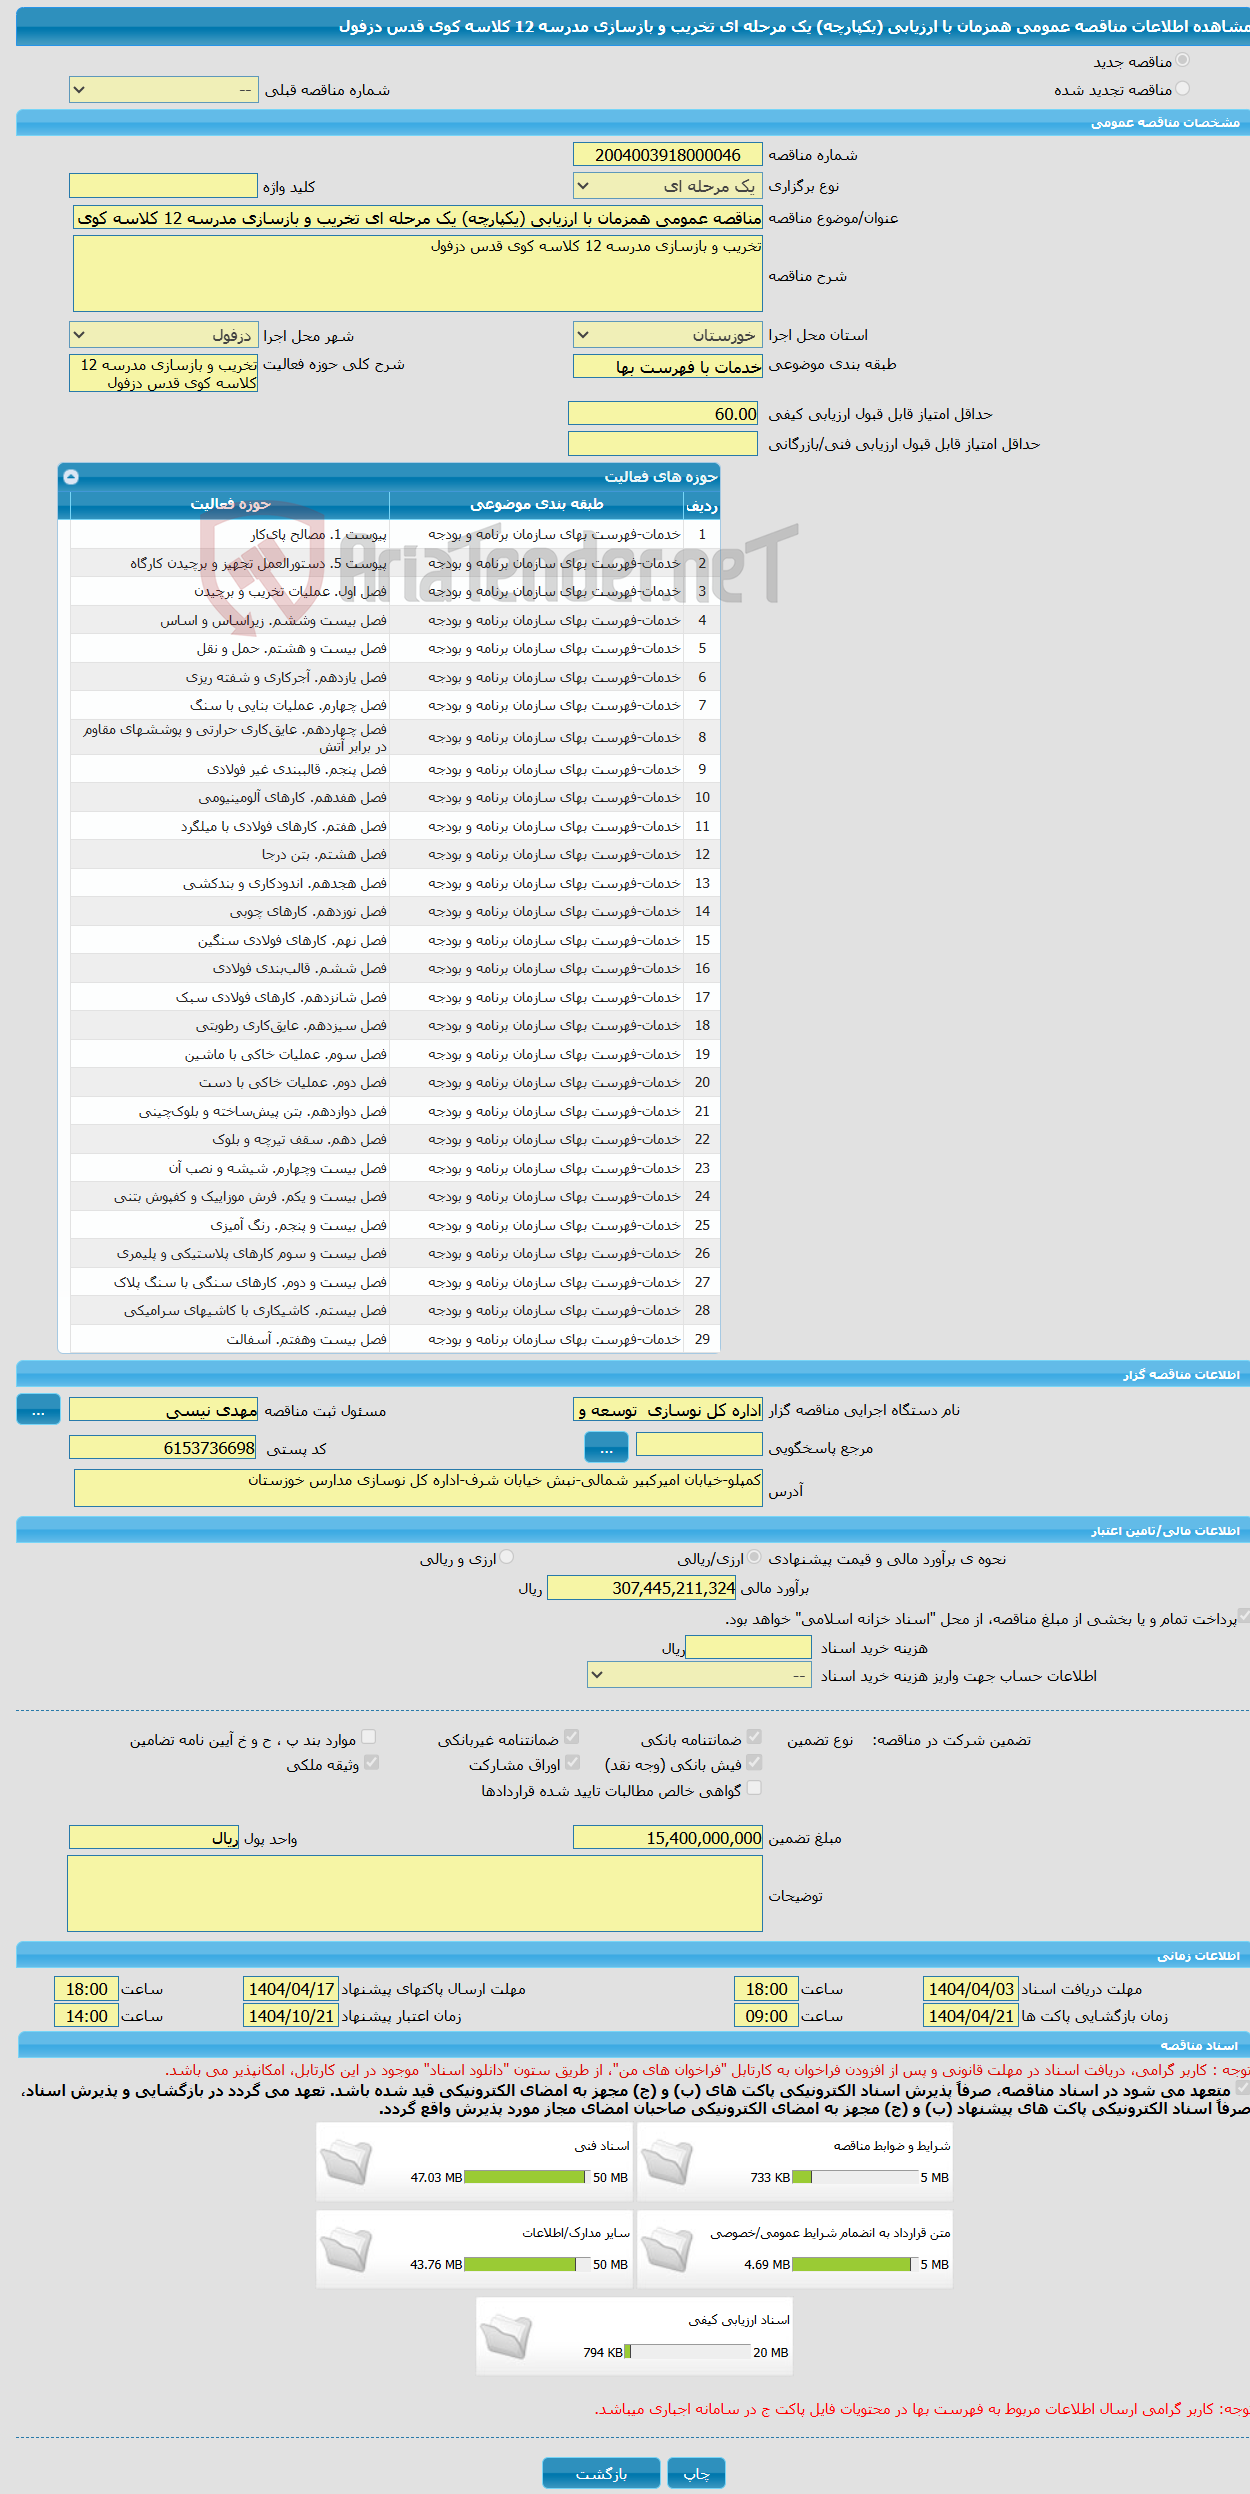Click the document purchase cost field

click(748, 1647)
